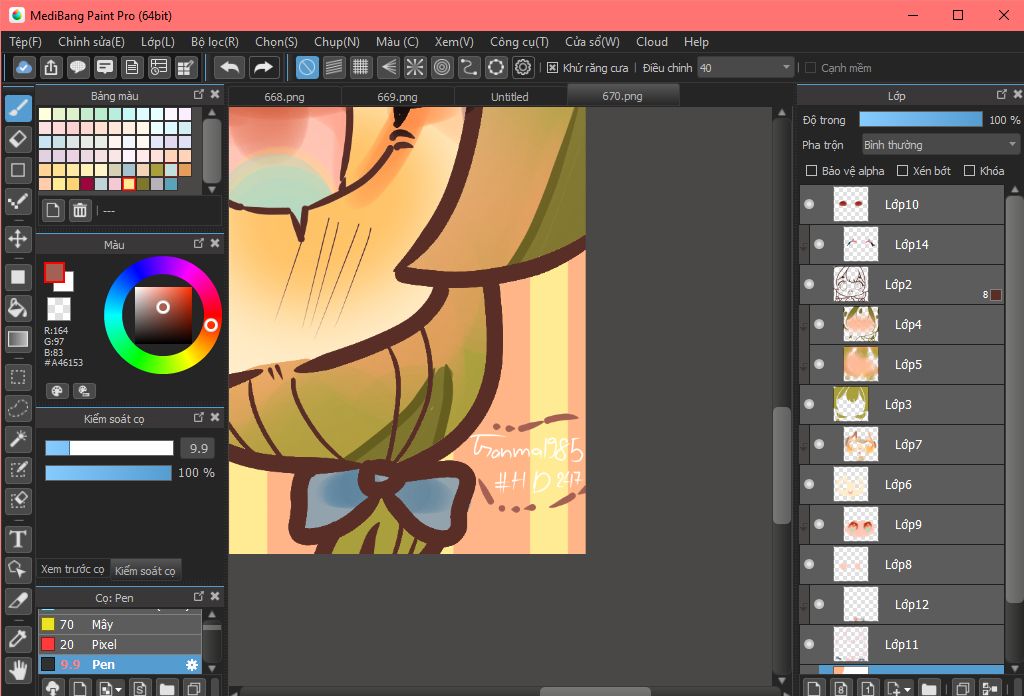
Task: Enable Cạnh mềm soft edge checkbox
Action: [x=810, y=68]
